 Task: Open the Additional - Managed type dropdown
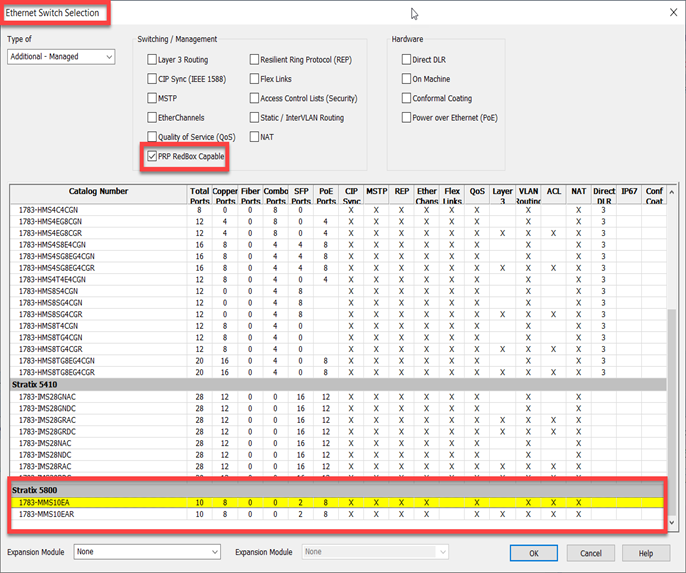click(x=61, y=57)
